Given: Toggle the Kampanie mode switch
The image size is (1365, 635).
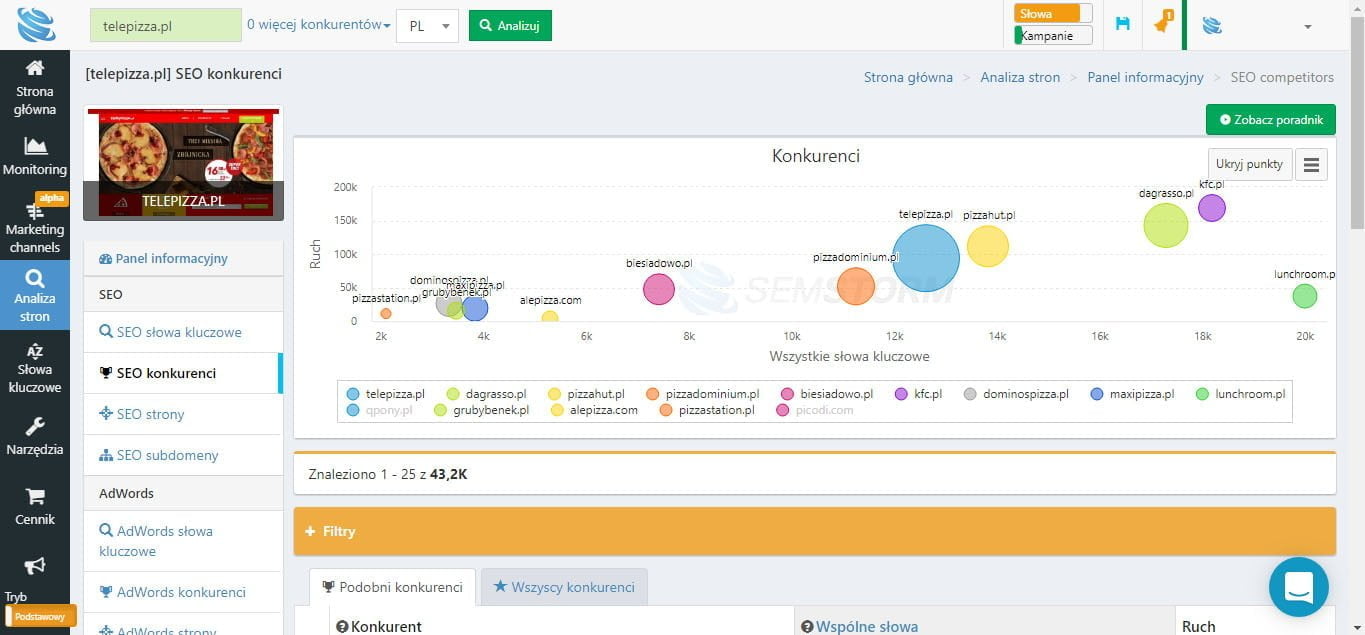Looking at the screenshot, I should 1052,36.
